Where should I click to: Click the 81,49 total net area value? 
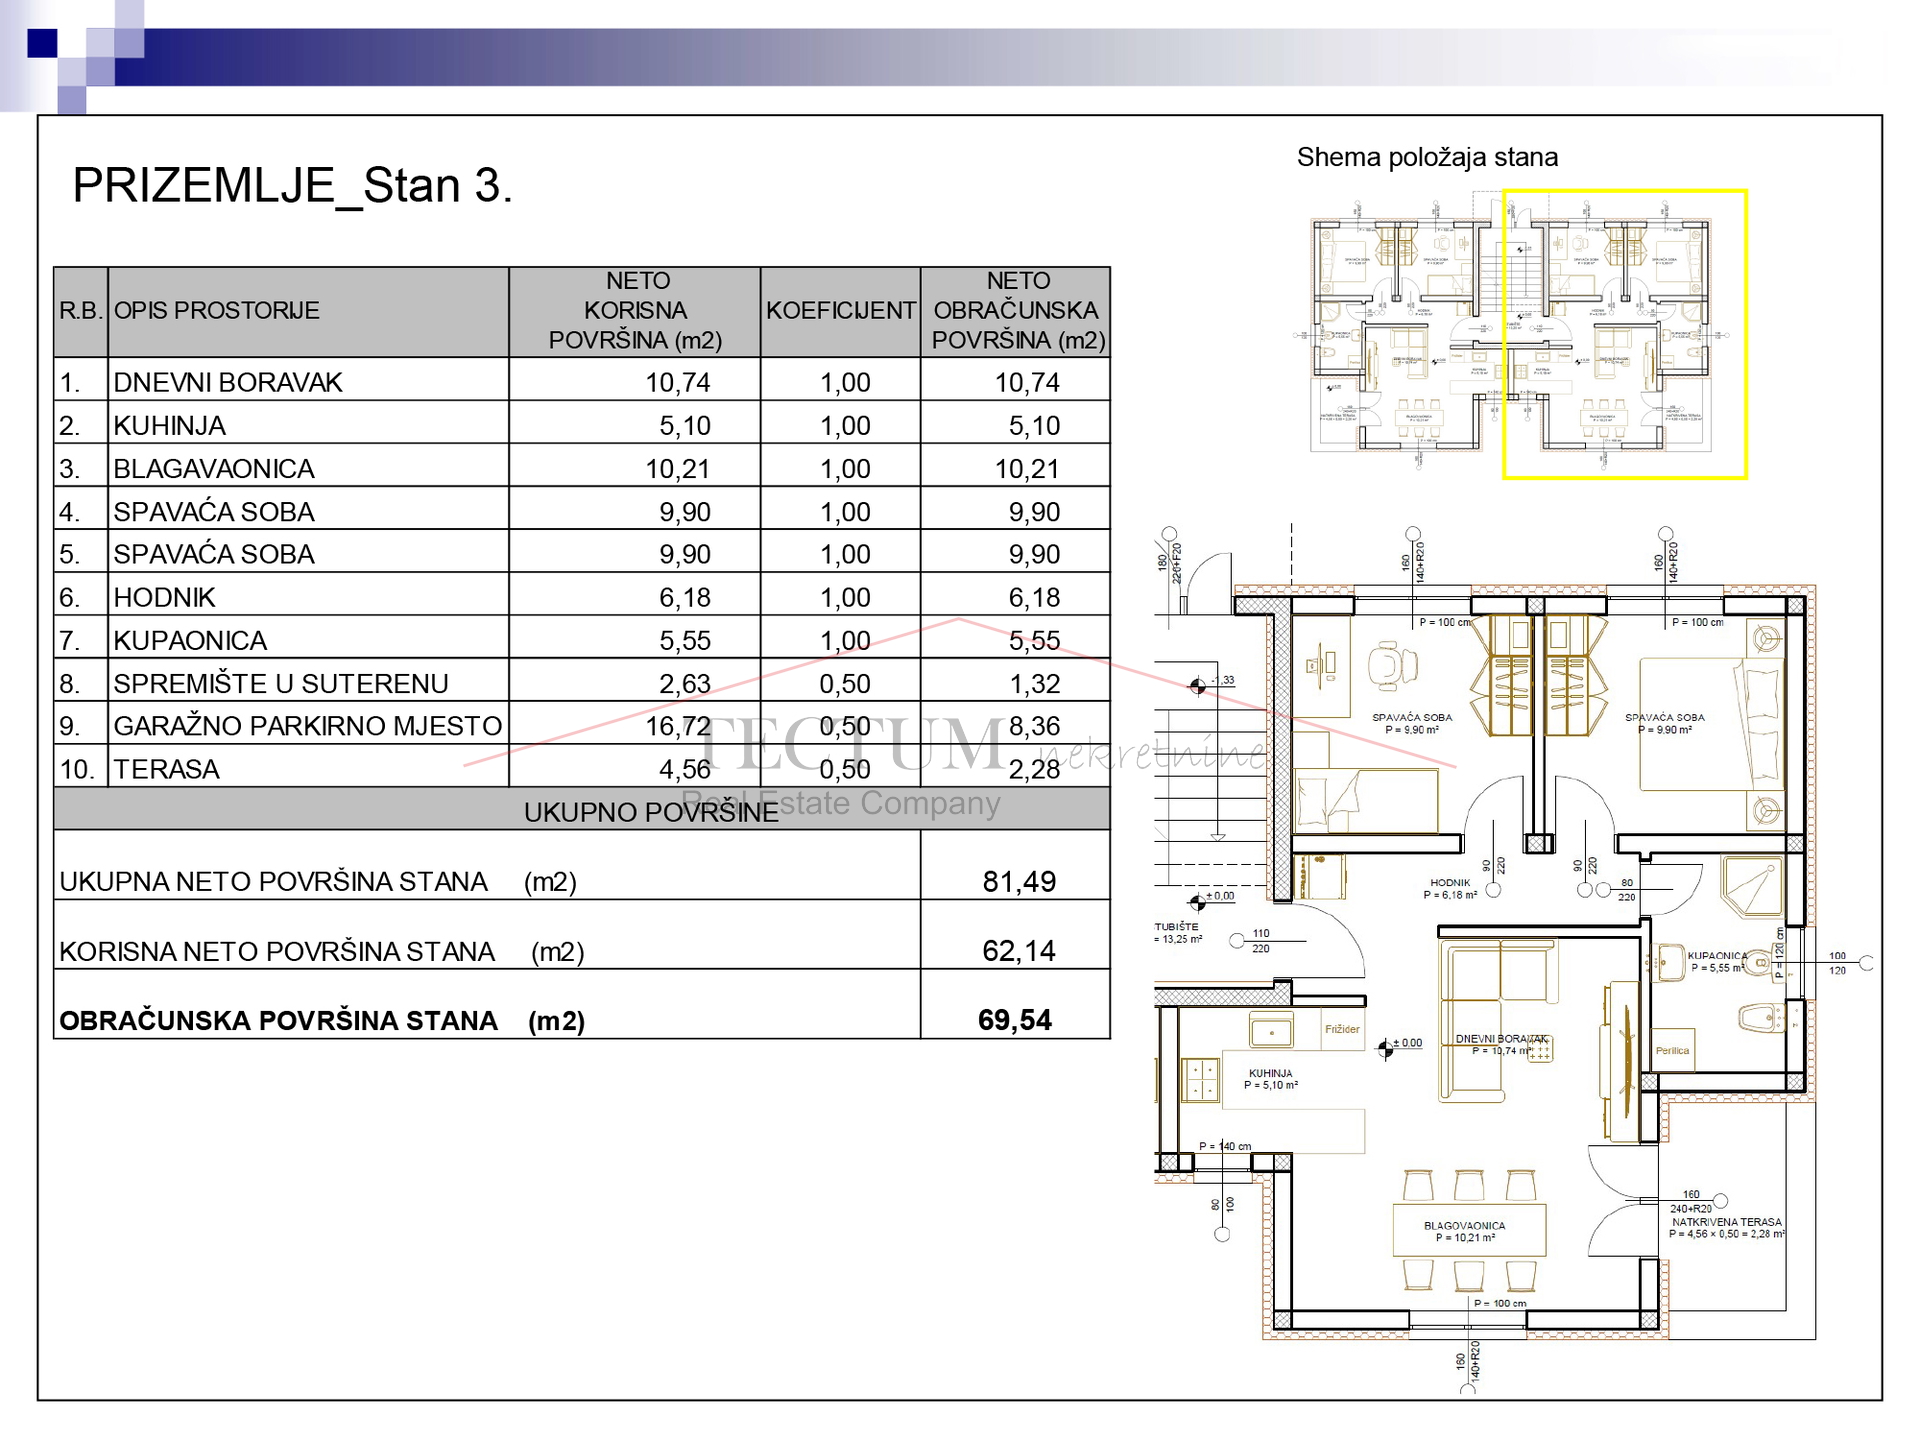[x=1018, y=881]
